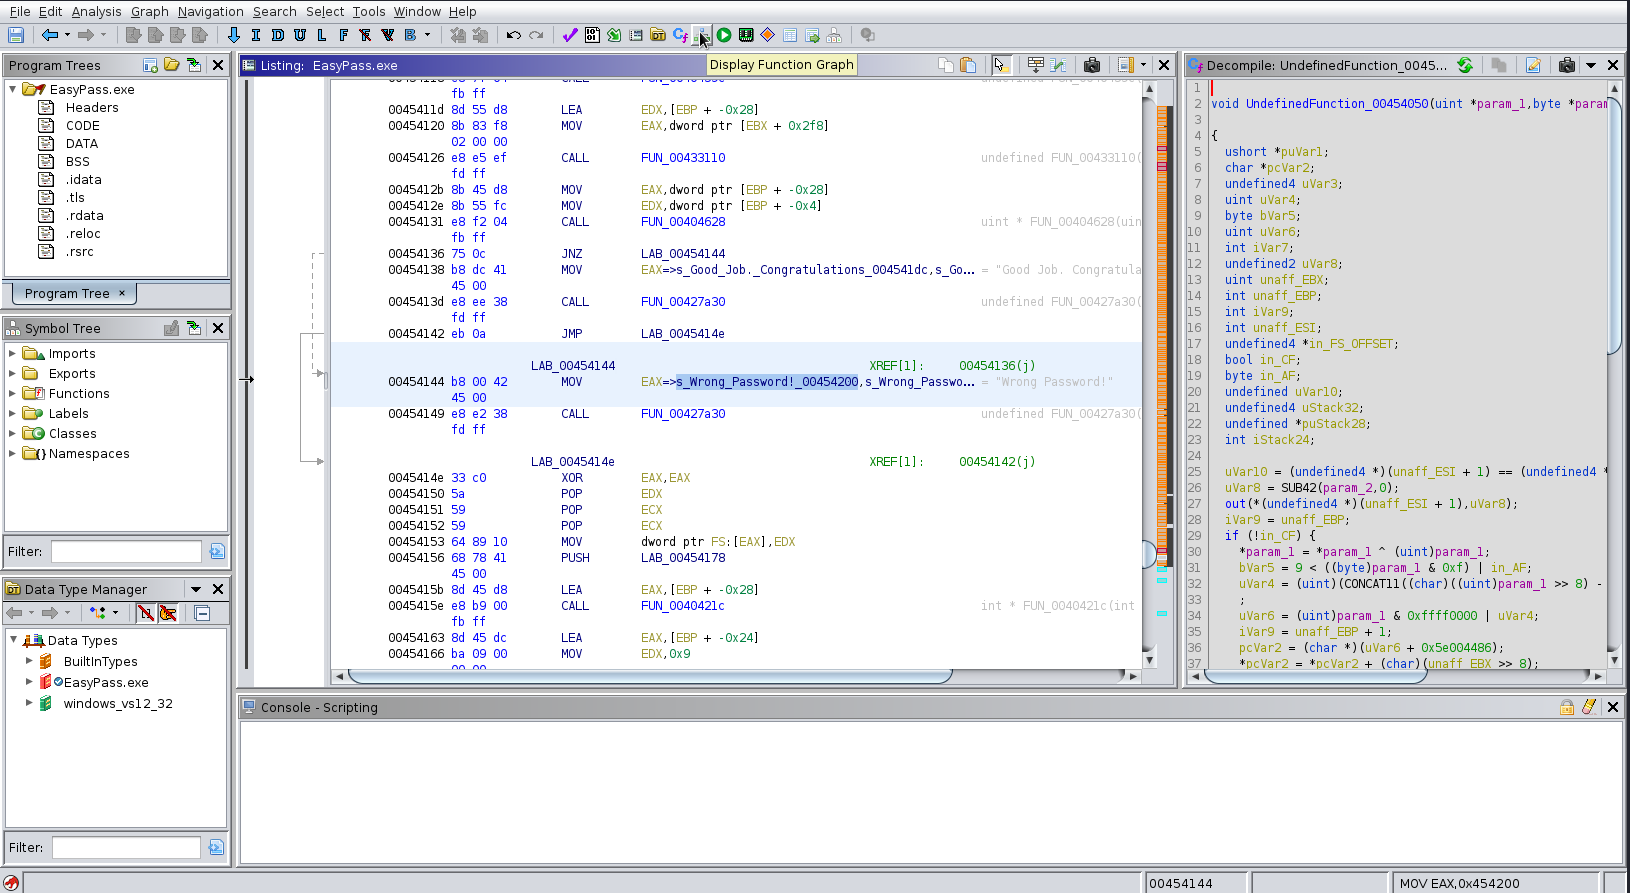1630x893 pixels.
Task: Click the XREF 00454136(j) reference
Action: [997, 366]
